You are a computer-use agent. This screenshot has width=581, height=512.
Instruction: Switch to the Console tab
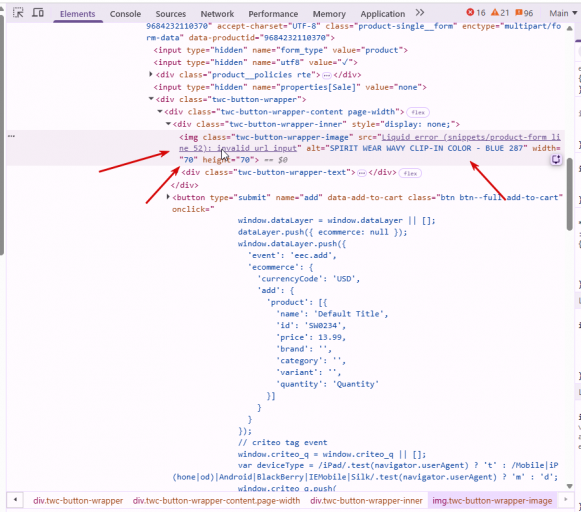pos(125,14)
